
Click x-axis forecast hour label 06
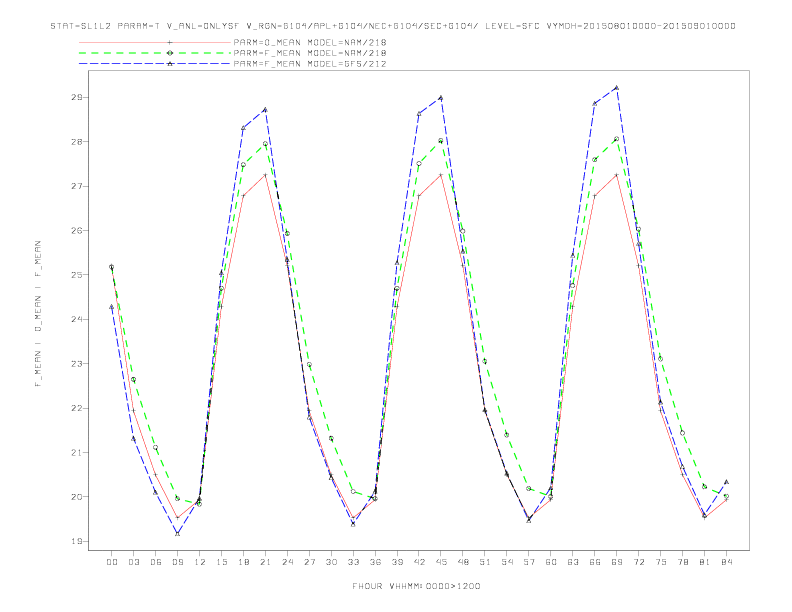point(156,562)
